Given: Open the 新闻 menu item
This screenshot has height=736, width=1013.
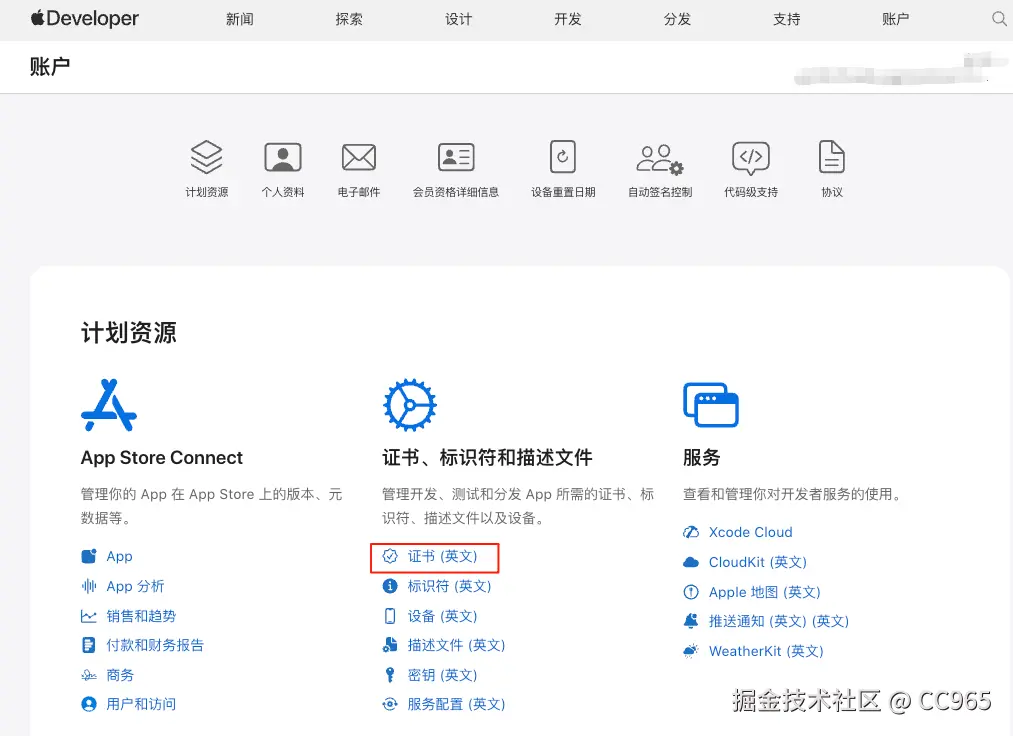Looking at the screenshot, I should click(x=240, y=19).
